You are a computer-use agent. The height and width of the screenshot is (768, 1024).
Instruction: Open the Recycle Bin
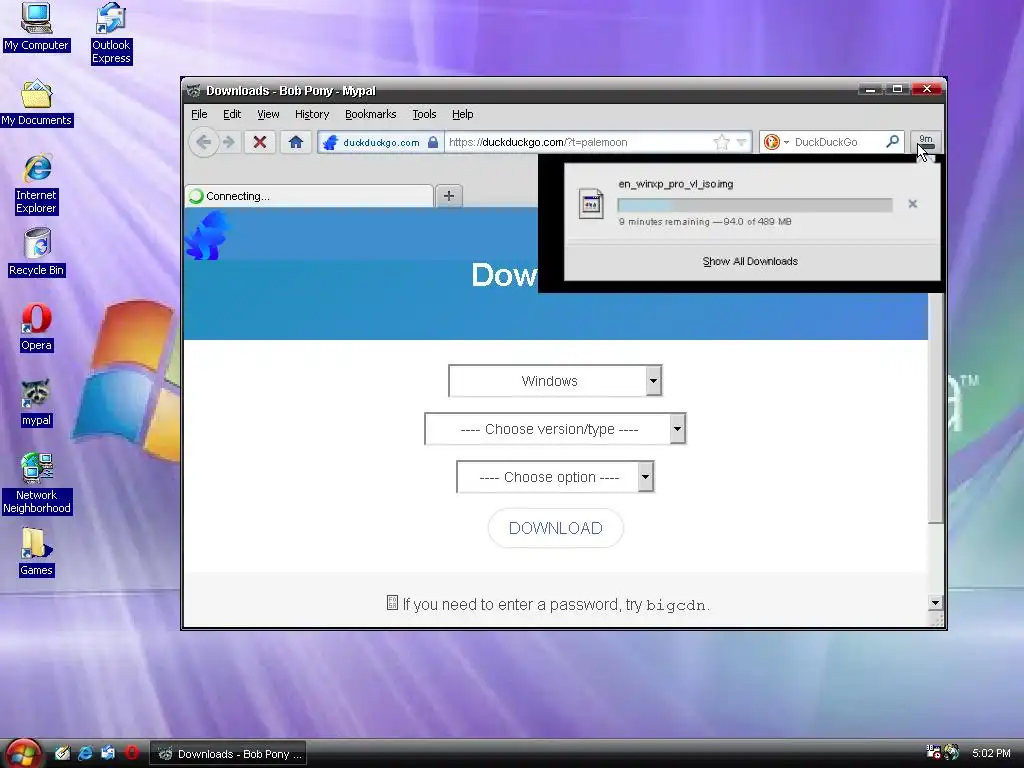tap(37, 252)
